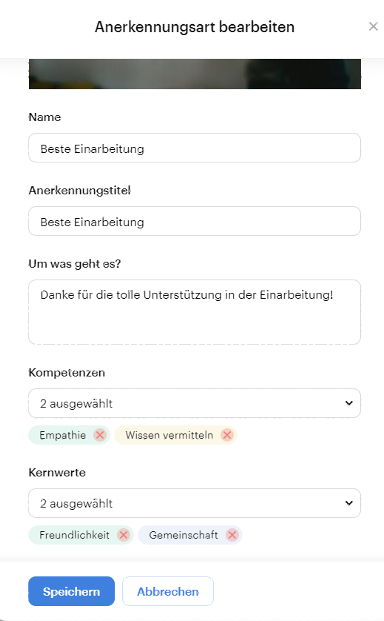Expand the Kernwerte dropdown chevron
Viewport: 384px width, 621px height.
click(349, 503)
